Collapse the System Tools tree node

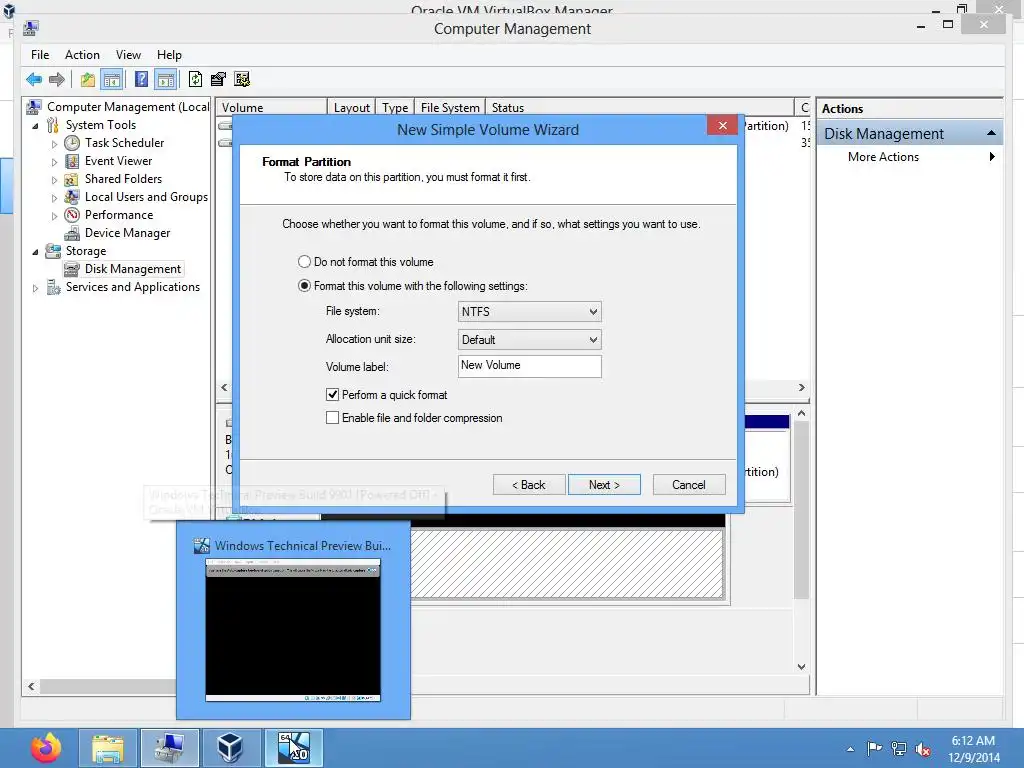(35, 125)
